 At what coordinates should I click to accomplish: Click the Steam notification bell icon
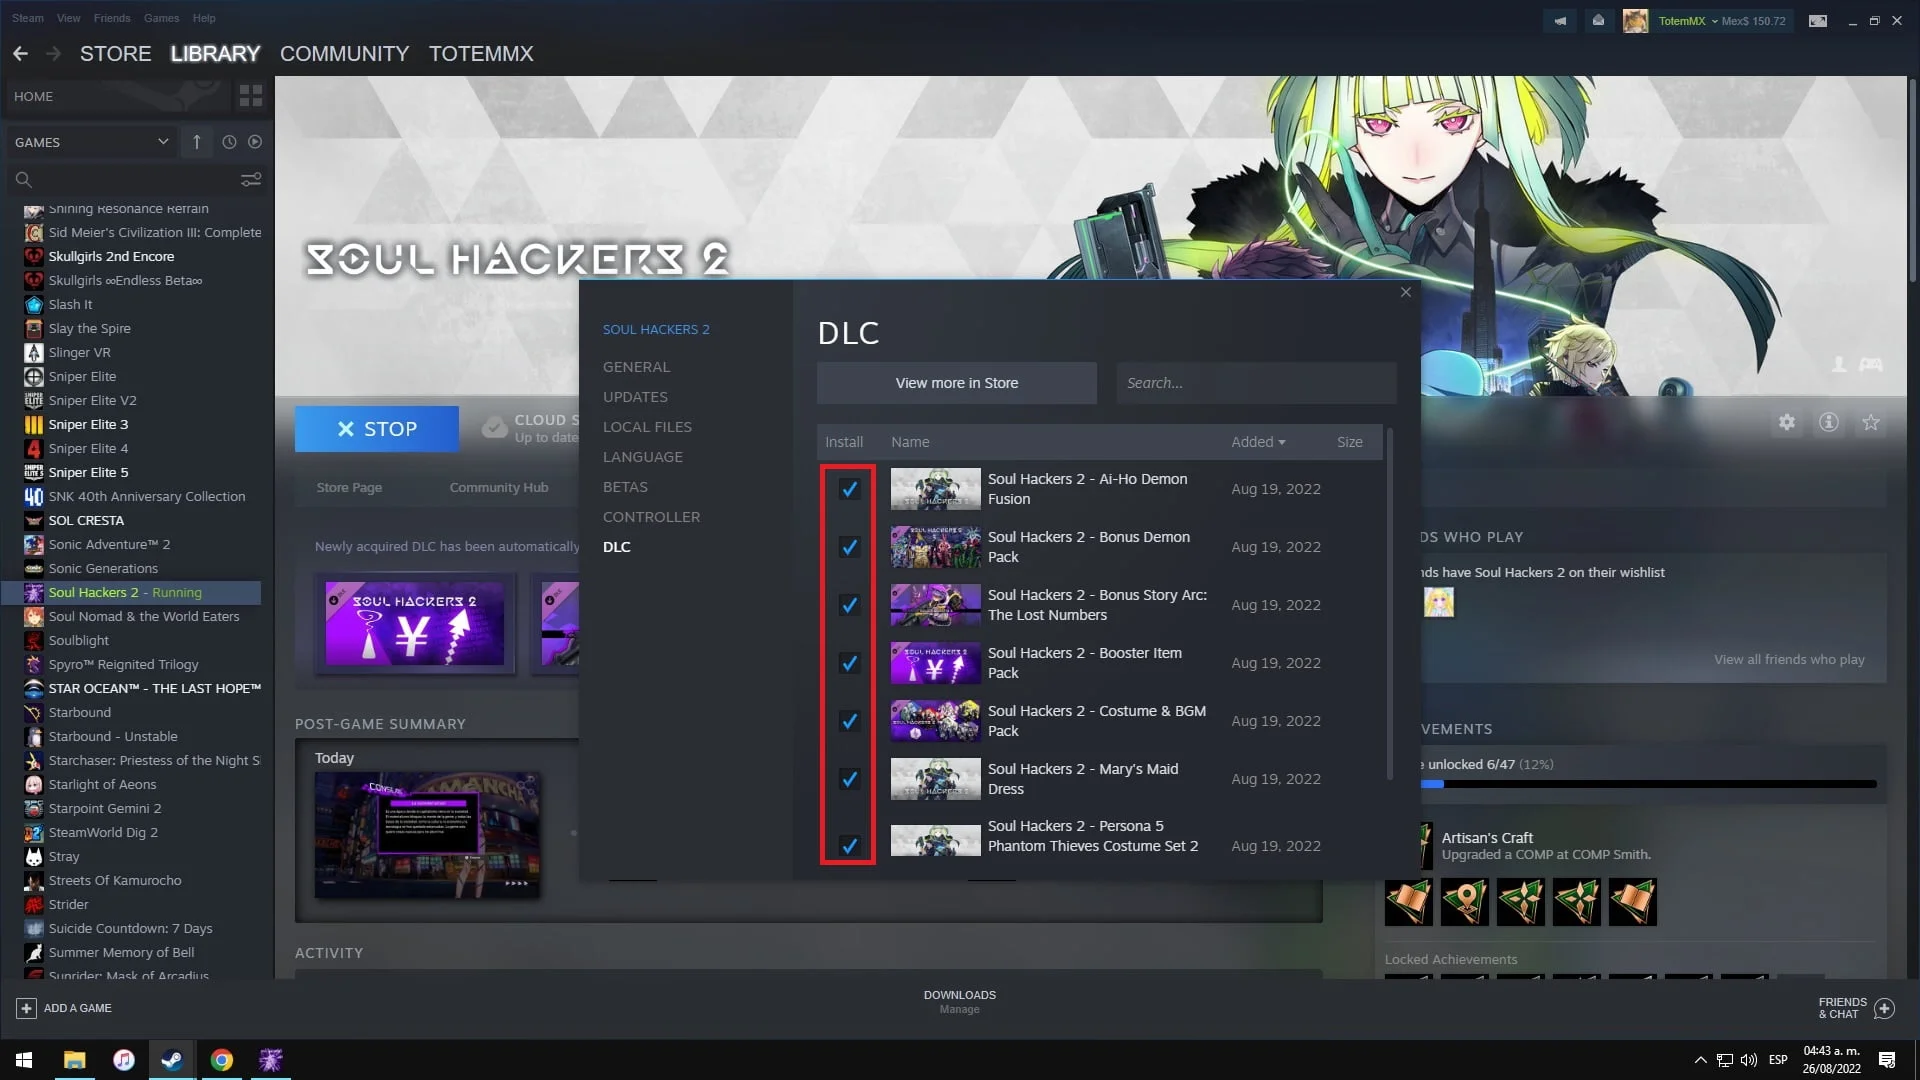pos(1559,20)
